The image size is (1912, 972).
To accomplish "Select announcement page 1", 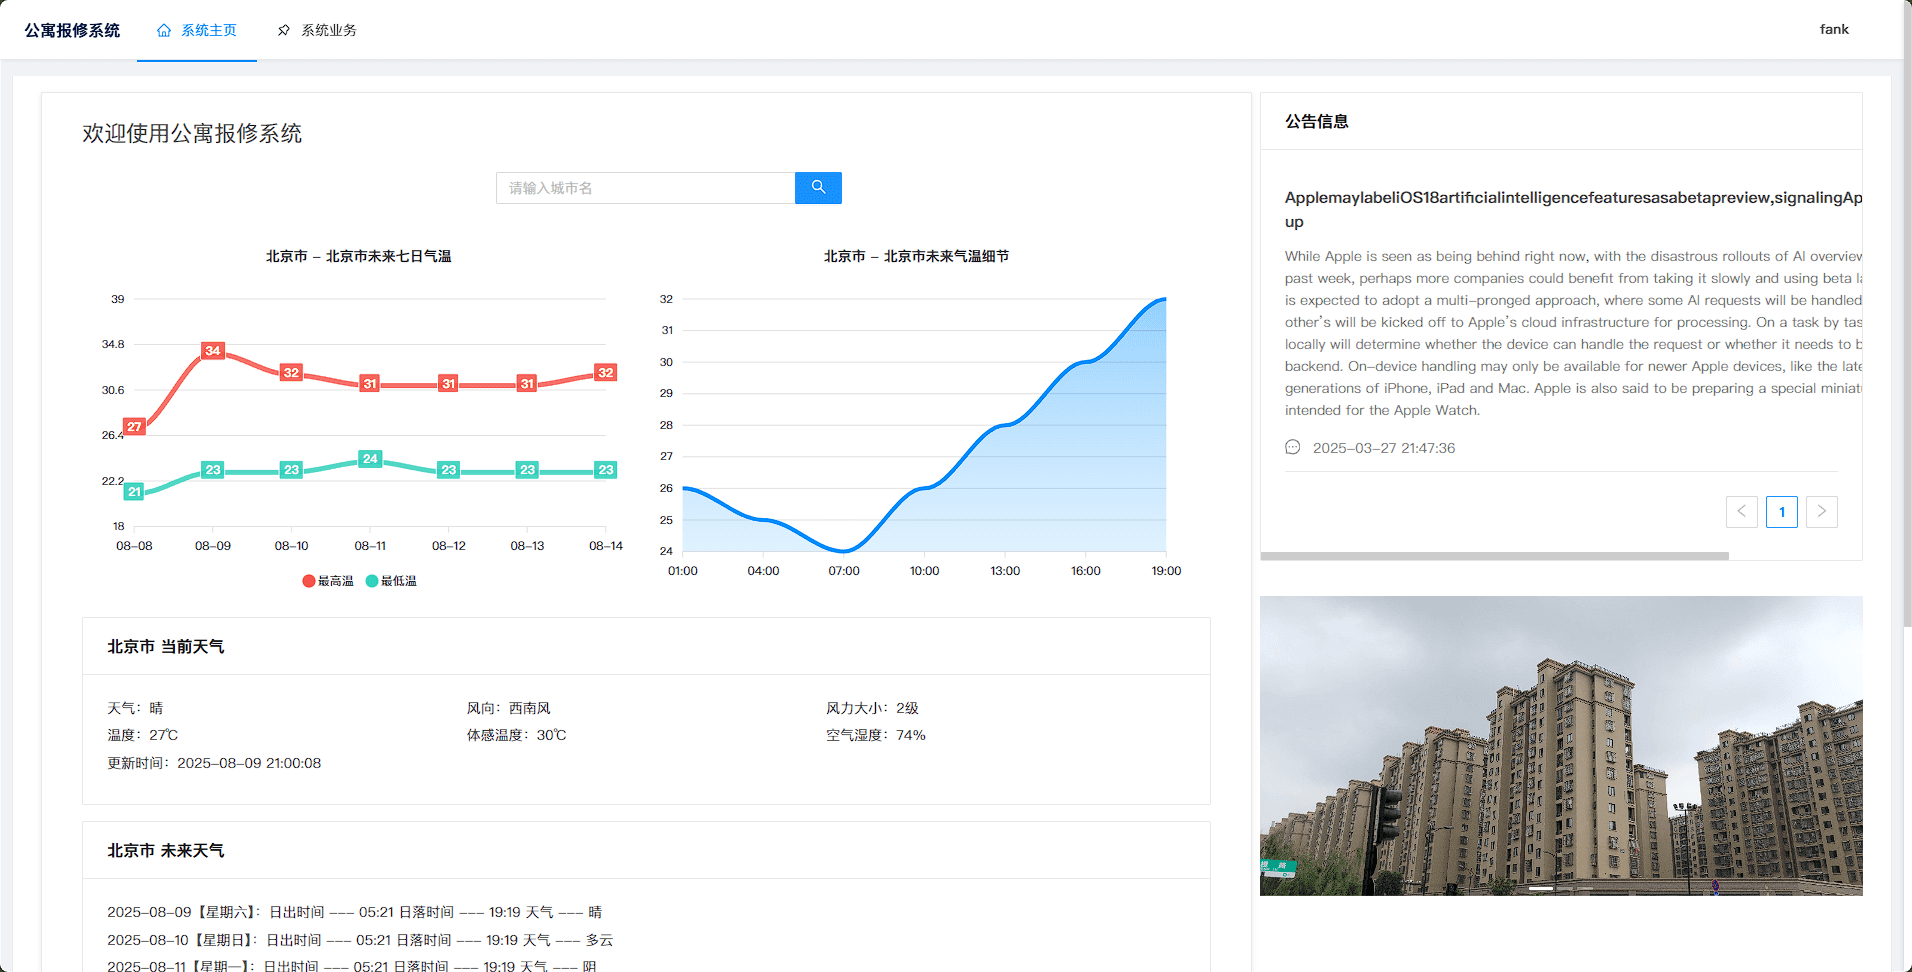I will [x=1782, y=512].
